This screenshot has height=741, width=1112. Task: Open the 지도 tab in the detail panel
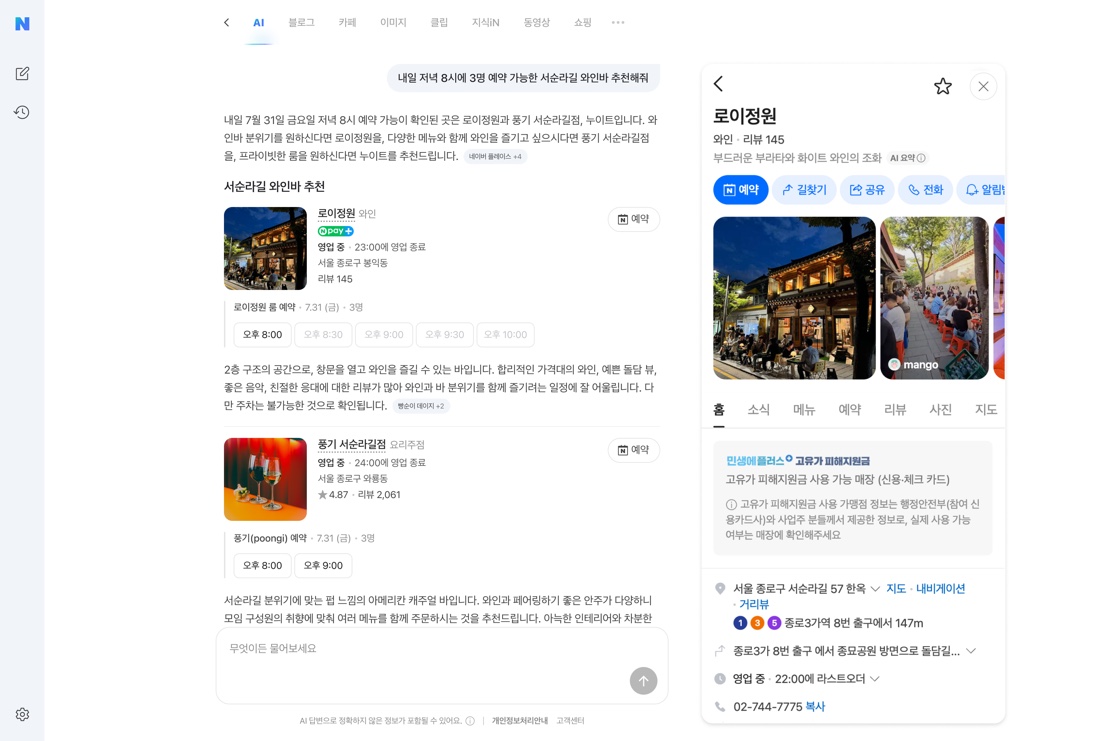(x=986, y=409)
